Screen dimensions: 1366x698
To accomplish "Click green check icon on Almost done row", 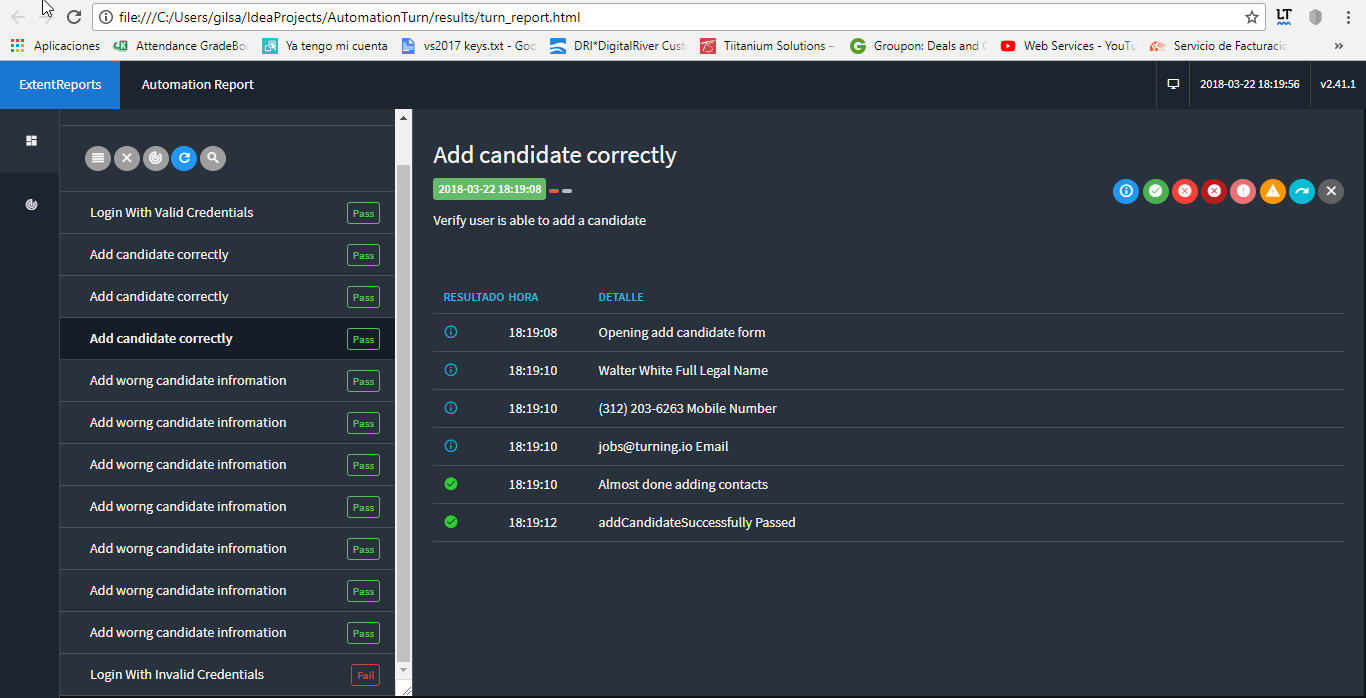I will [x=451, y=483].
